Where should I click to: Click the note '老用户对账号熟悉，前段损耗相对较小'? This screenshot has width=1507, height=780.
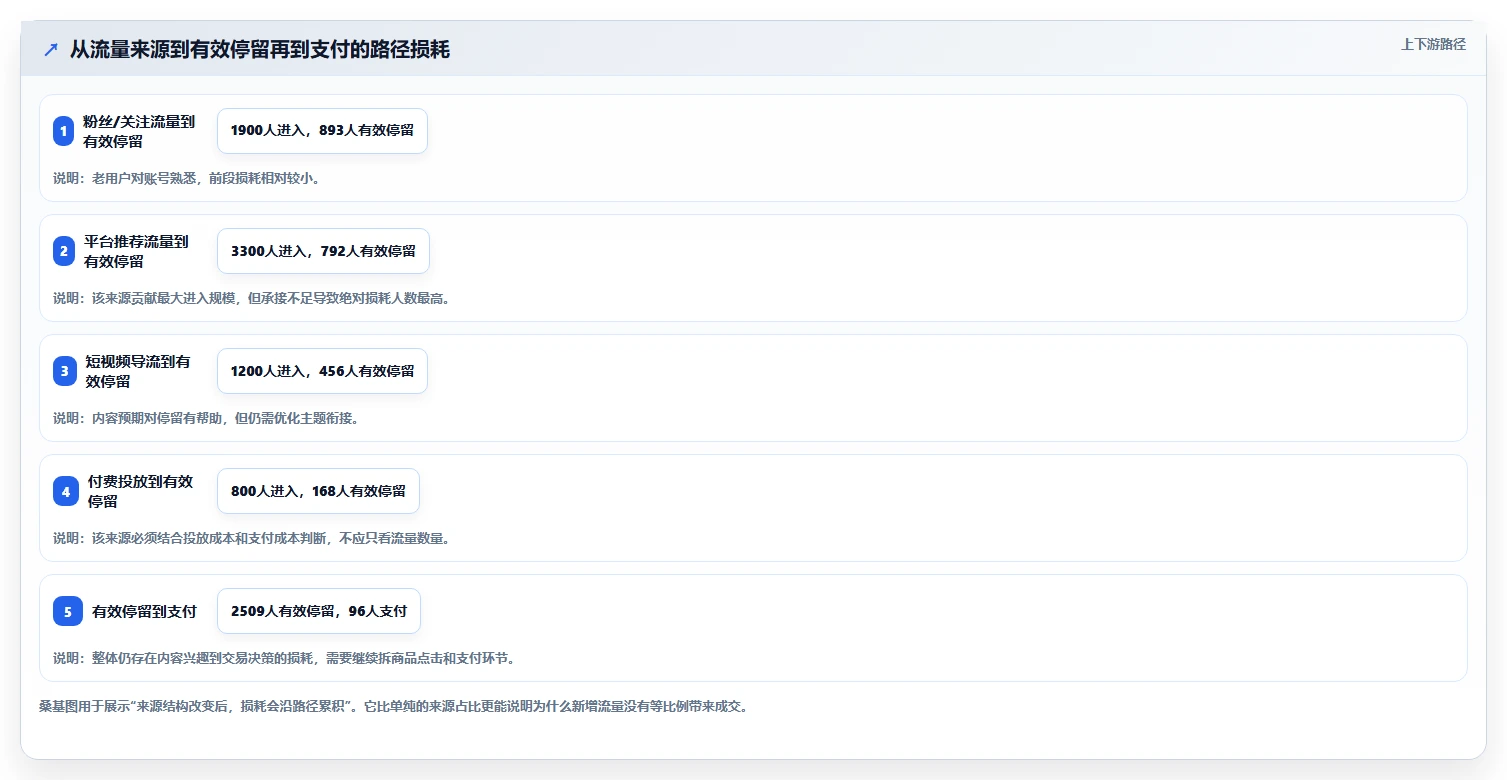(x=186, y=178)
